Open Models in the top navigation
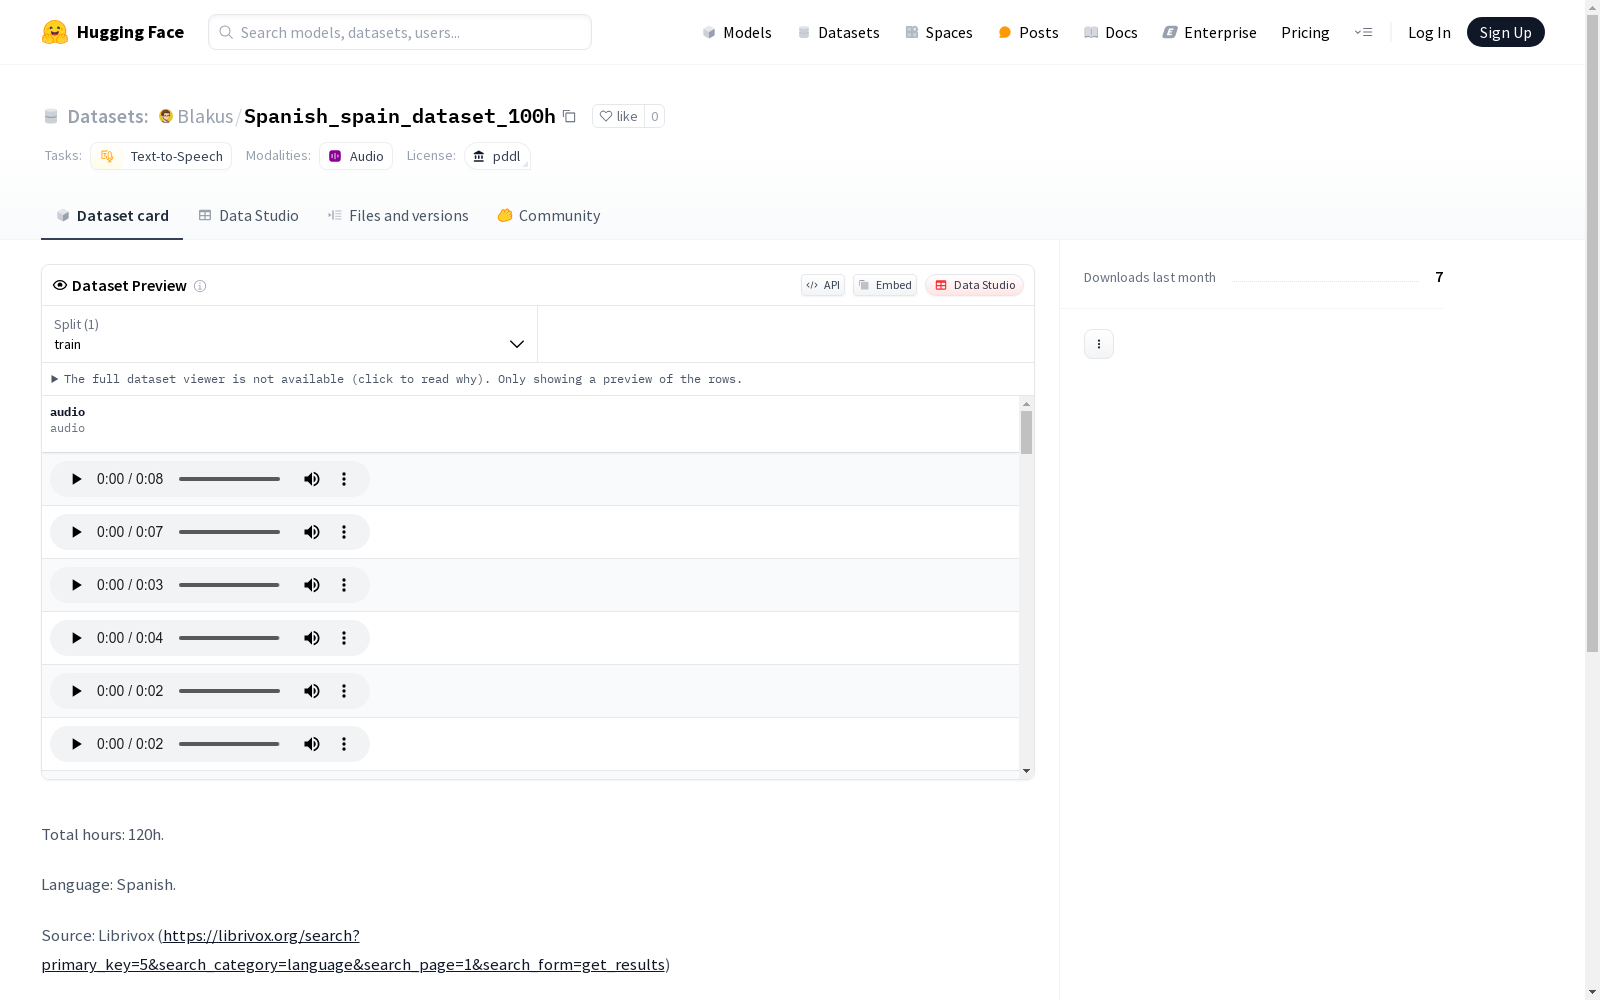This screenshot has height=1000, width=1600. (737, 33)
